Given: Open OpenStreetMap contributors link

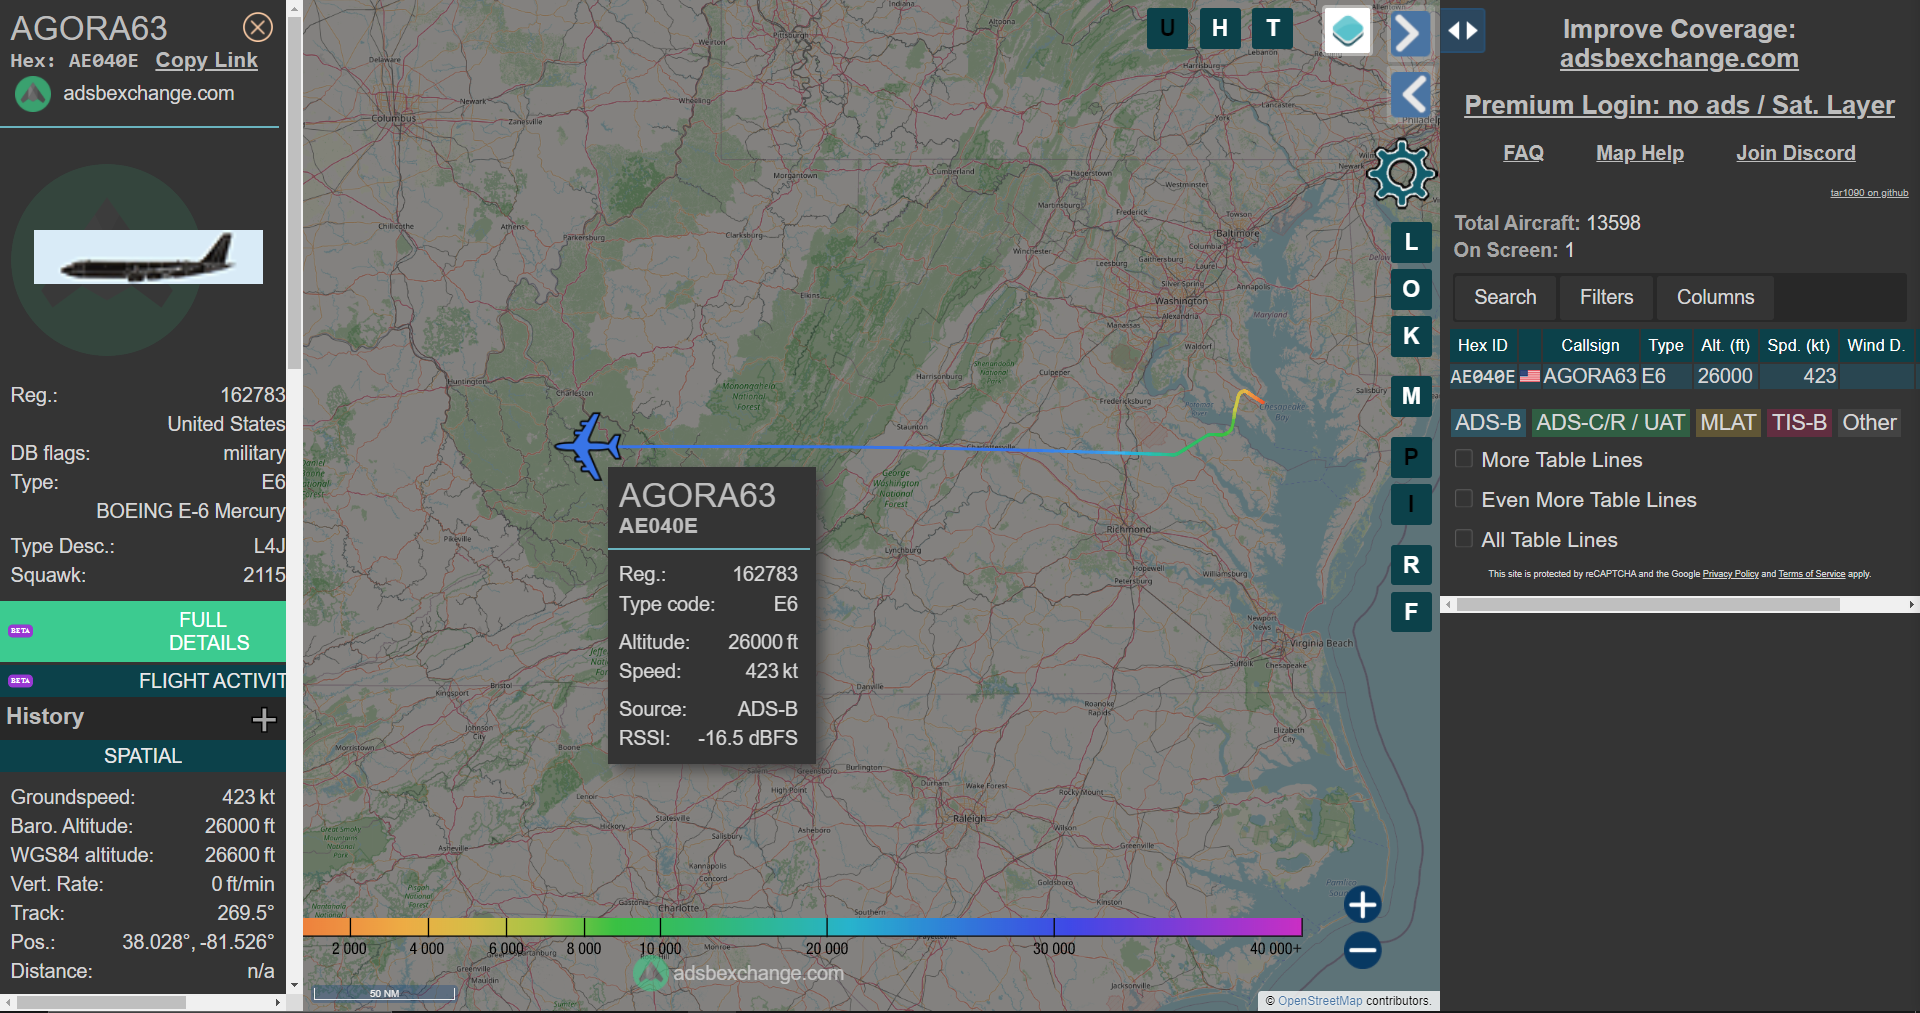Looking at the screenshot, I should [x=1320, y=1001].
